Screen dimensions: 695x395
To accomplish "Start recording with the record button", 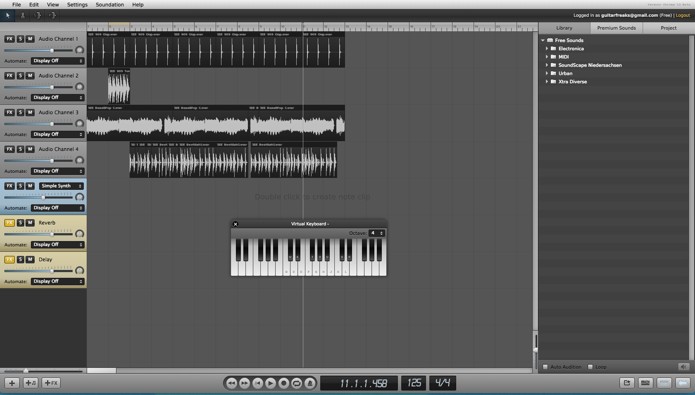I will point(284,383).
